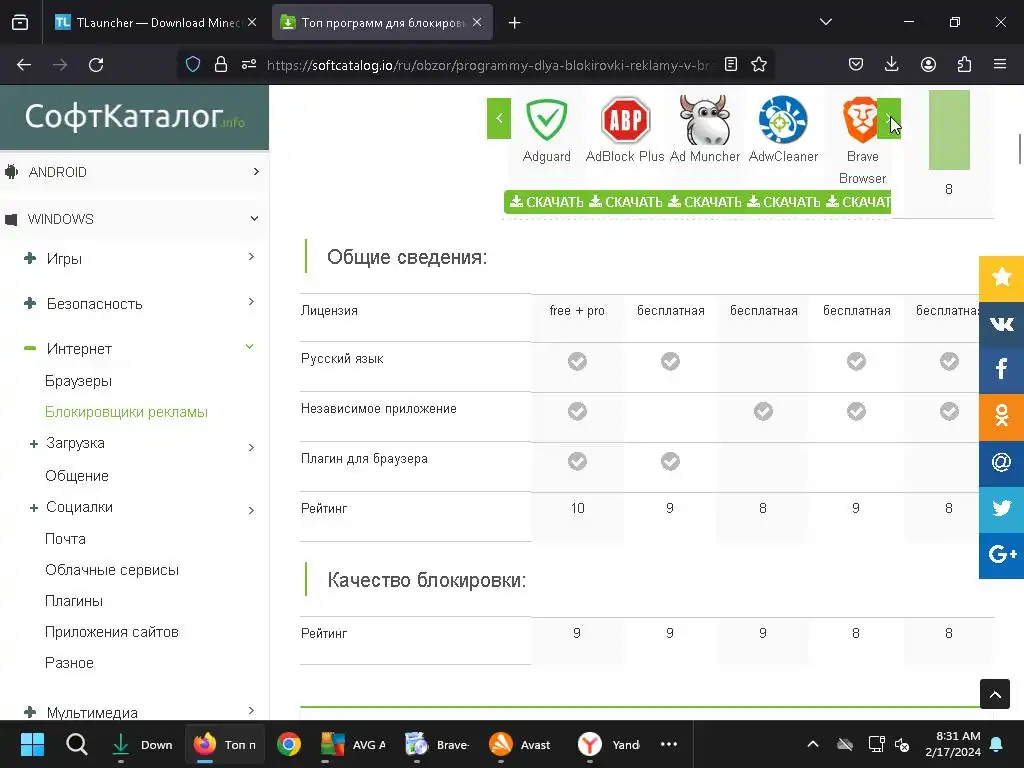Expand the ANDROID sidebar section
The width and height of the screenshot is (1024, 768).
pos(256,171)
